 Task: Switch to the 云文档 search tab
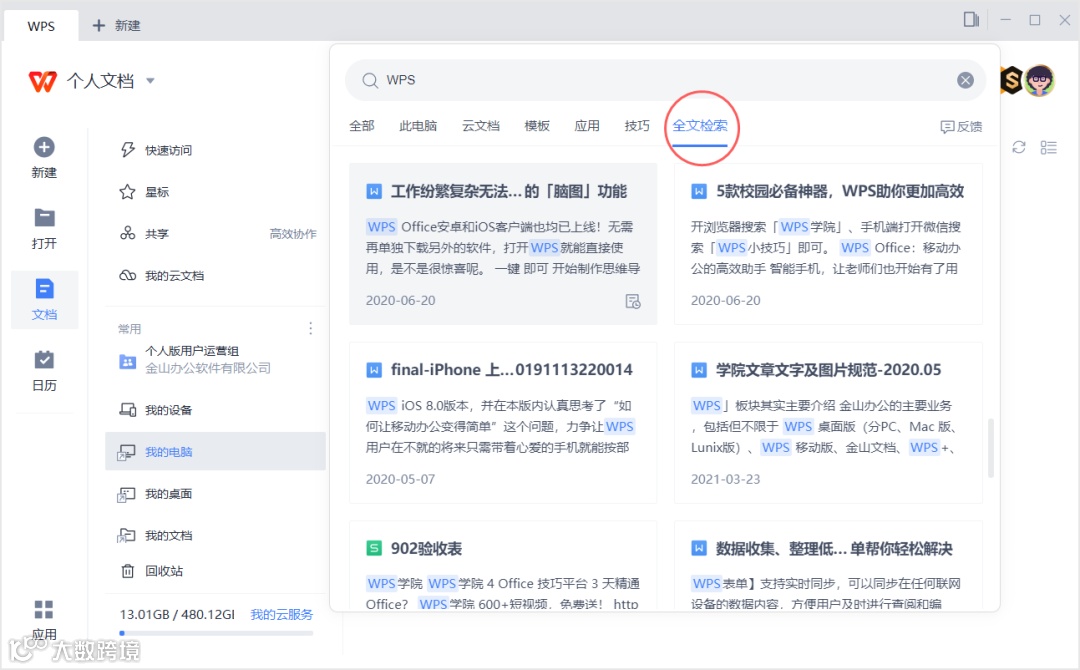pos(481,126)
